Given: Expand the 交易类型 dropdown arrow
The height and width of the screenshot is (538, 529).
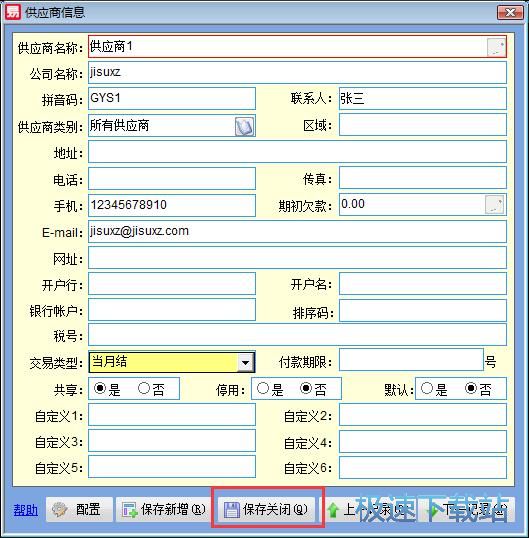Looking at the screenshot, I should tap(245, 362).
